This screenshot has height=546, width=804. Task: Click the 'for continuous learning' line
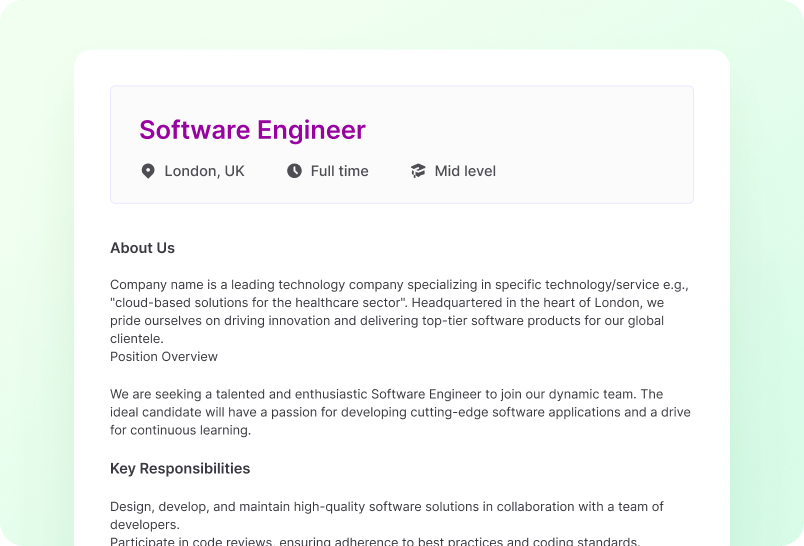pyautogui.click(x=180, y=431)
